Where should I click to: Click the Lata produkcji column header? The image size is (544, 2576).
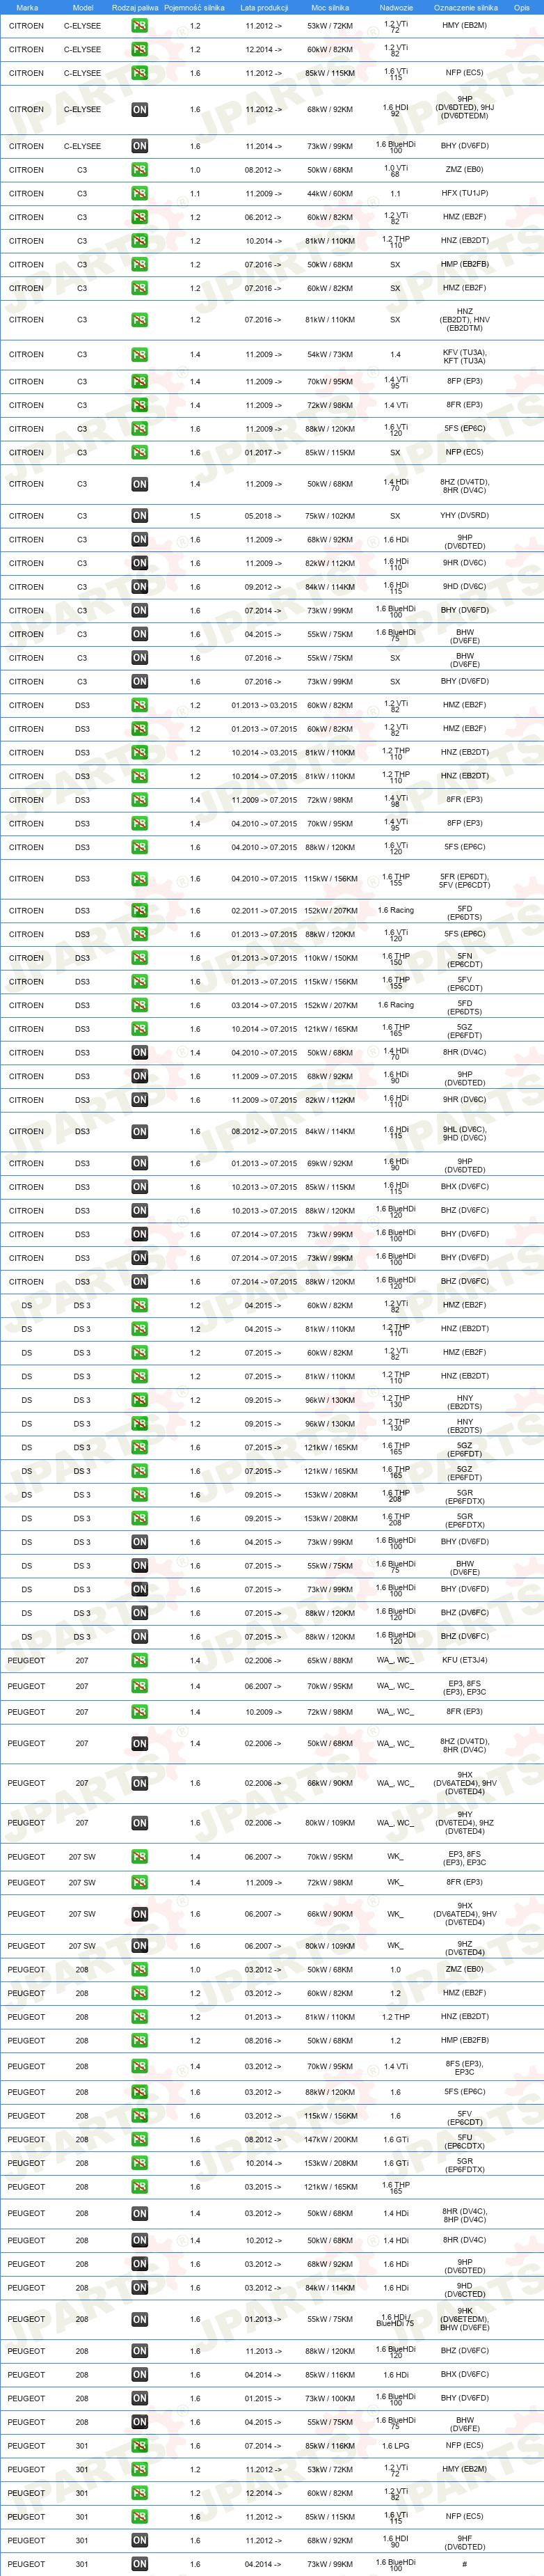(264, 7)
